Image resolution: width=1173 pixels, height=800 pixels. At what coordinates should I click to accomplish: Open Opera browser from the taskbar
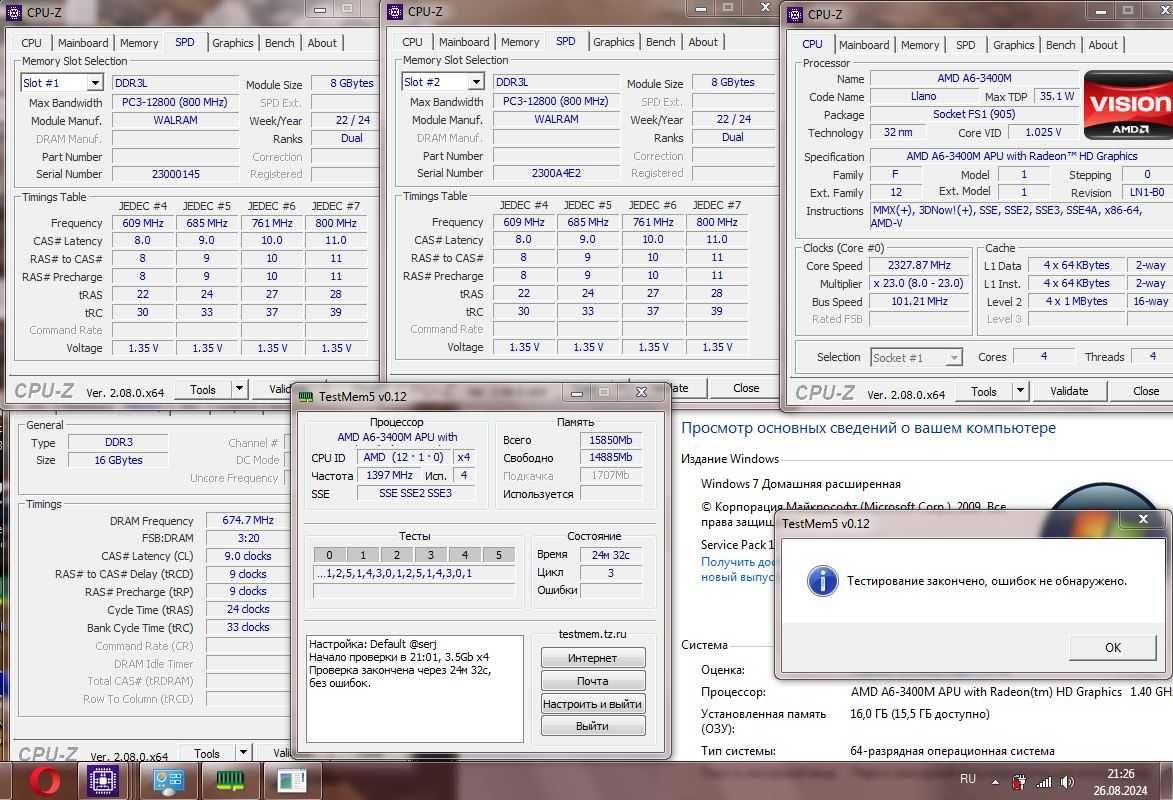[44, 781]
